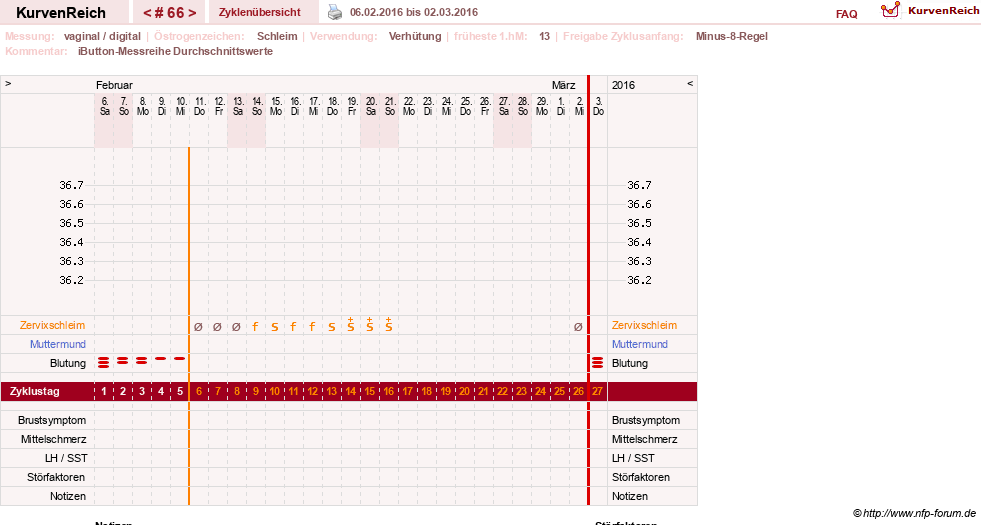
Task: Click the ø mucus symbol on 13. Sa
Action: coord(236,326)
